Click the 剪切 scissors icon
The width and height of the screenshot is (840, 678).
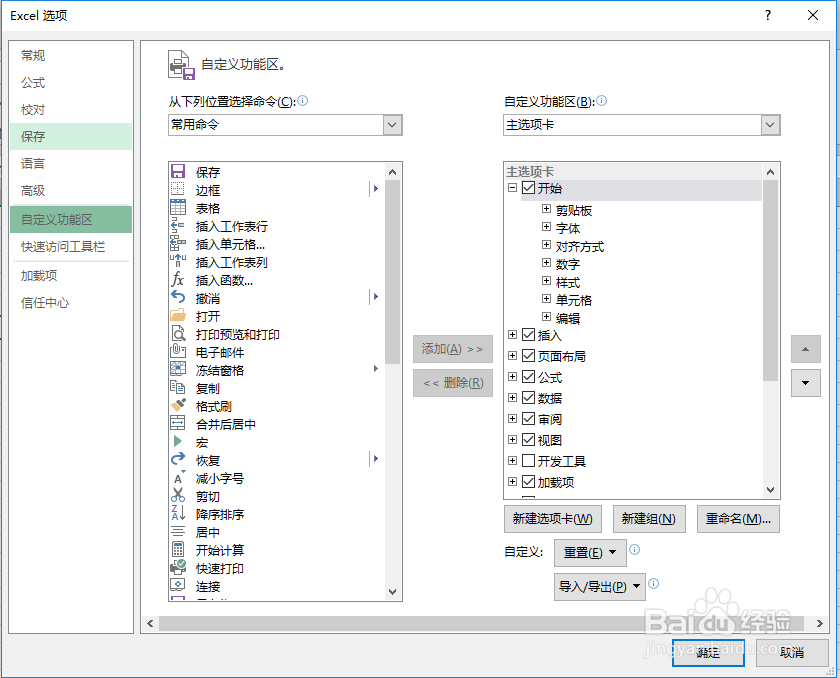pos(178,495)
